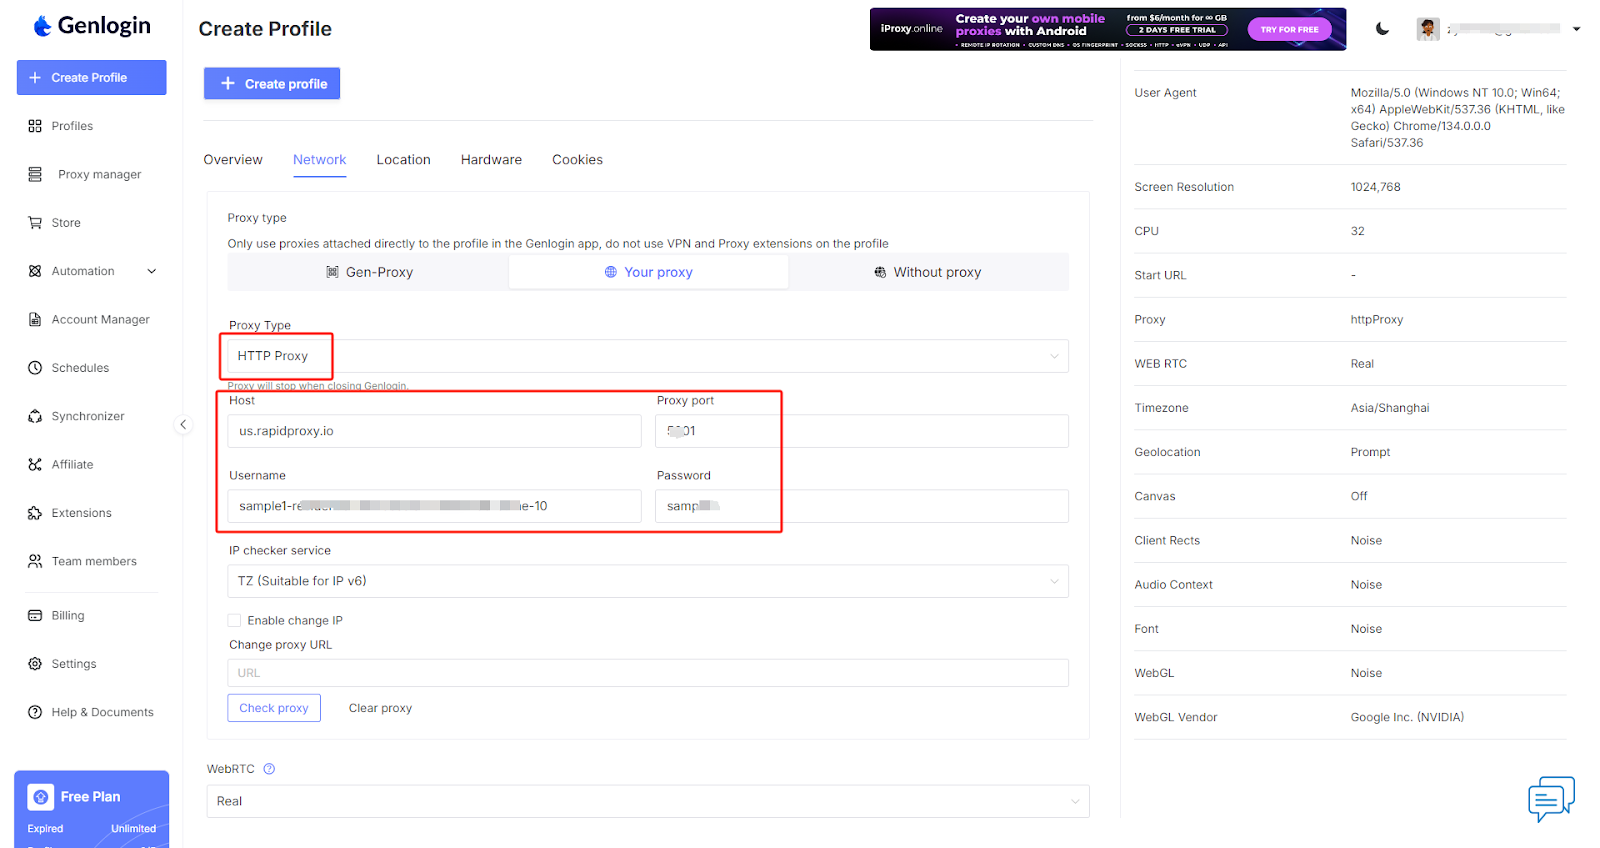Open Synchronizer in the sidebar

click(87, 416)
